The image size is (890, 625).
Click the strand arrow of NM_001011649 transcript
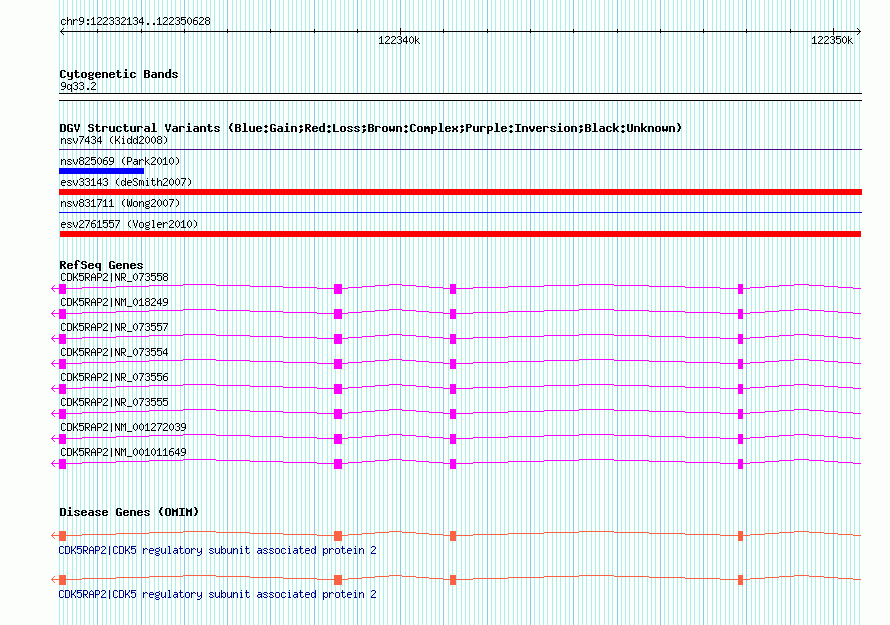(x=54, y=464)
